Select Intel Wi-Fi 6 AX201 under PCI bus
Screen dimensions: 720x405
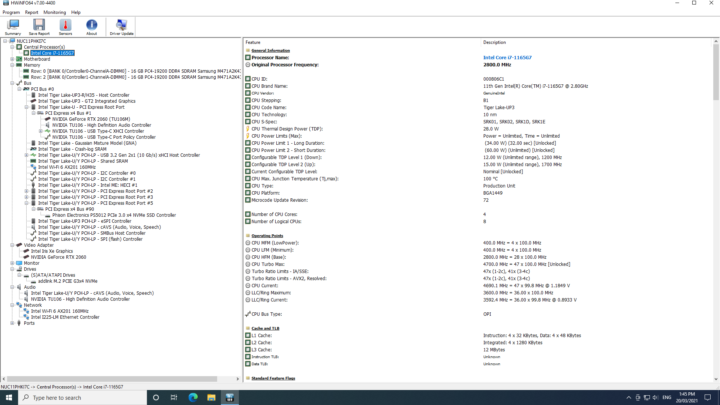point(67,167)
